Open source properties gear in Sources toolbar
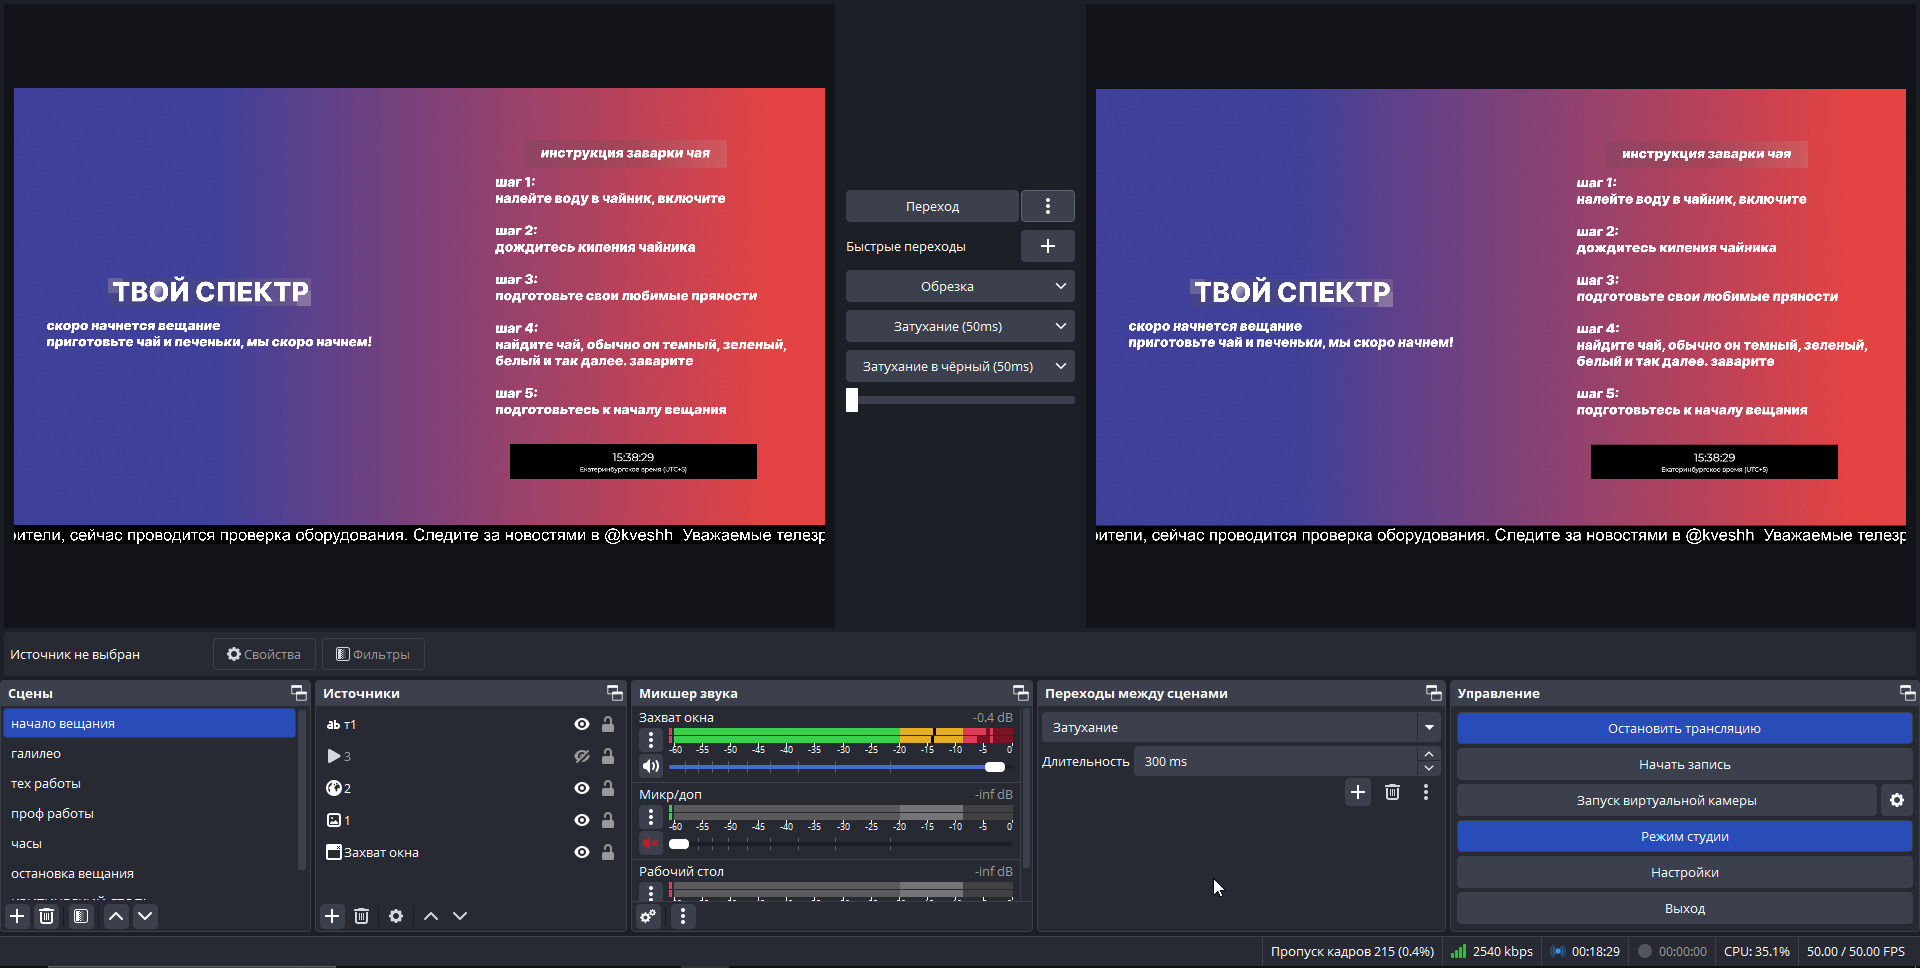The height and width of the screenshot is (968, 1920). [x=396, y=916]
